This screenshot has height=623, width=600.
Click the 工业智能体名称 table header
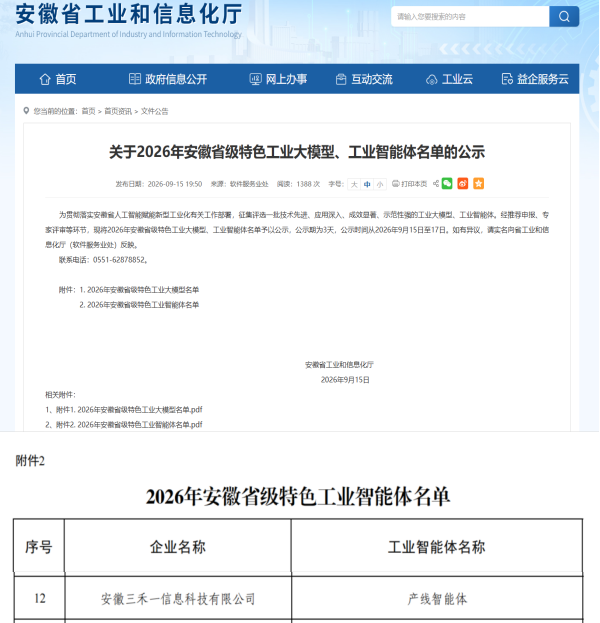[437, 547]
